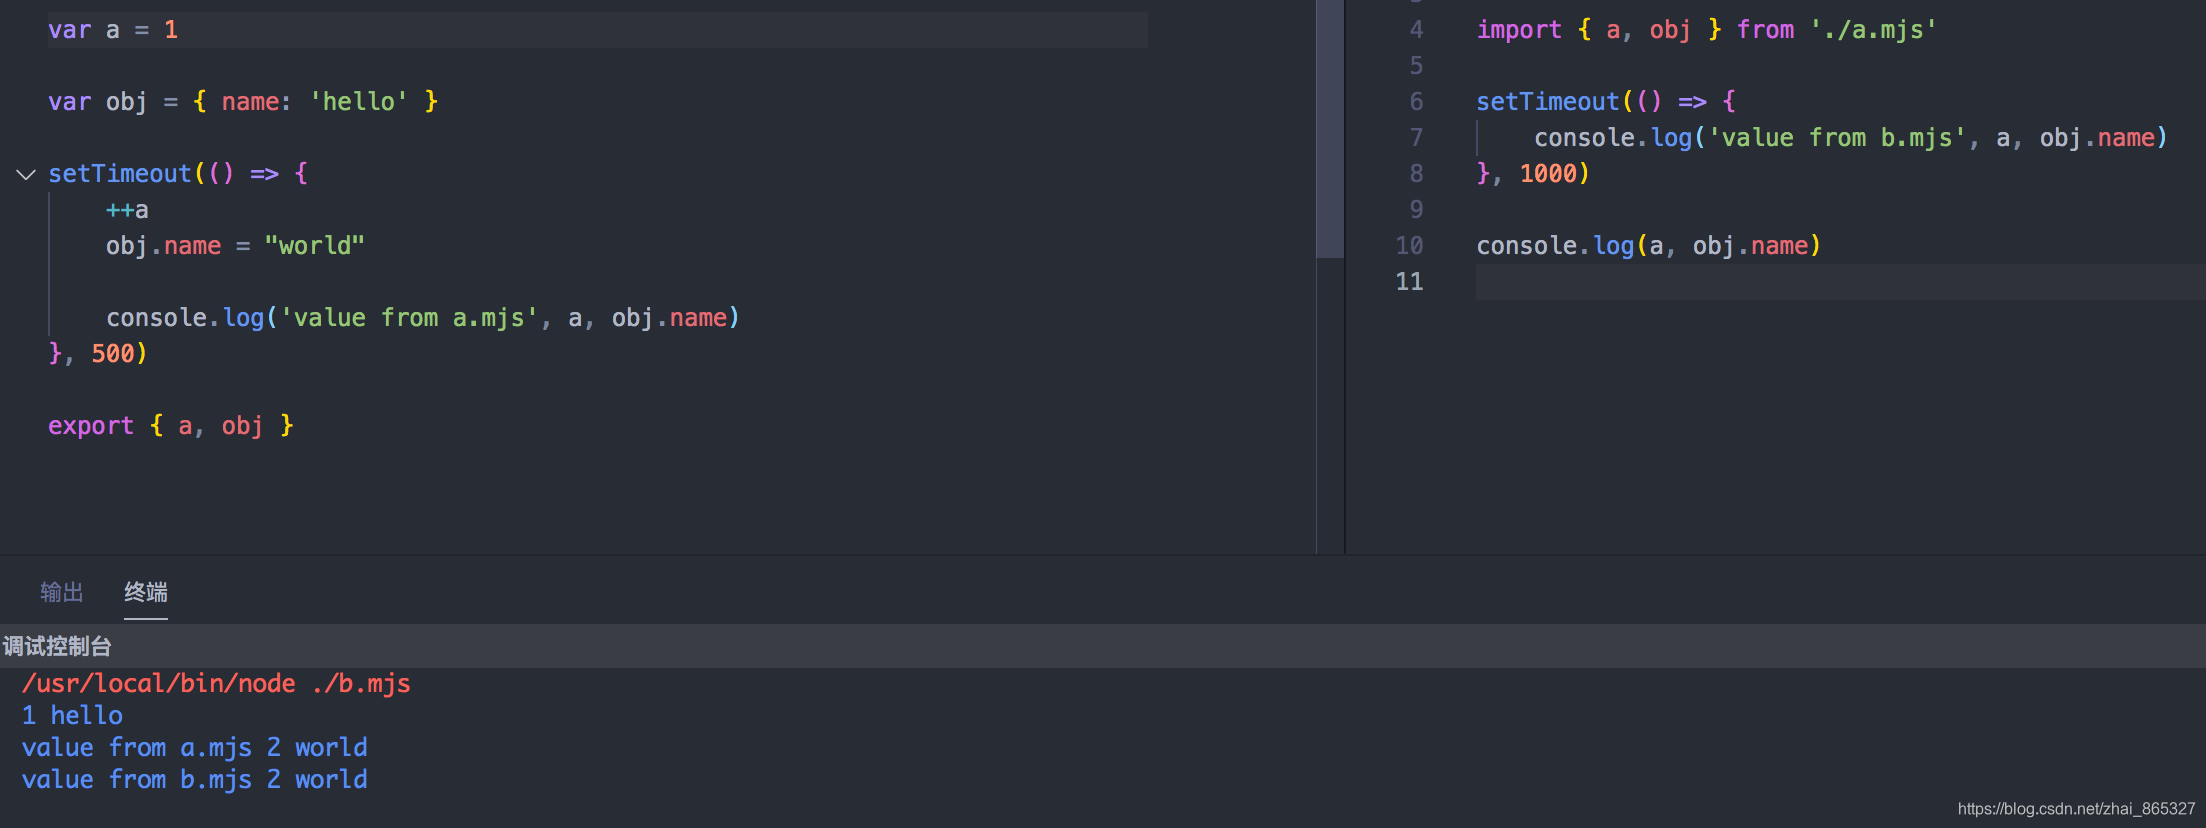Click the 'export { a, obj }' line
This screenshot has height=828, width=2206.
(171, 426)
